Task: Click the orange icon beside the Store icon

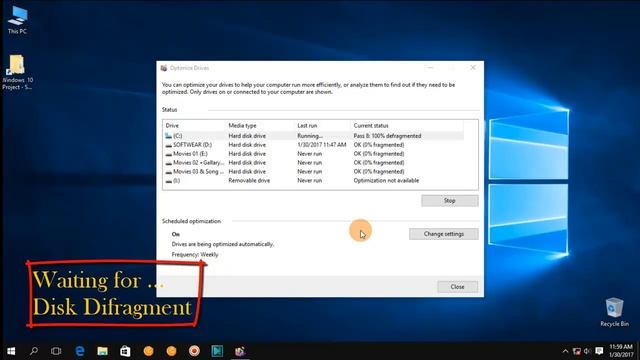Action: (149, 351)
